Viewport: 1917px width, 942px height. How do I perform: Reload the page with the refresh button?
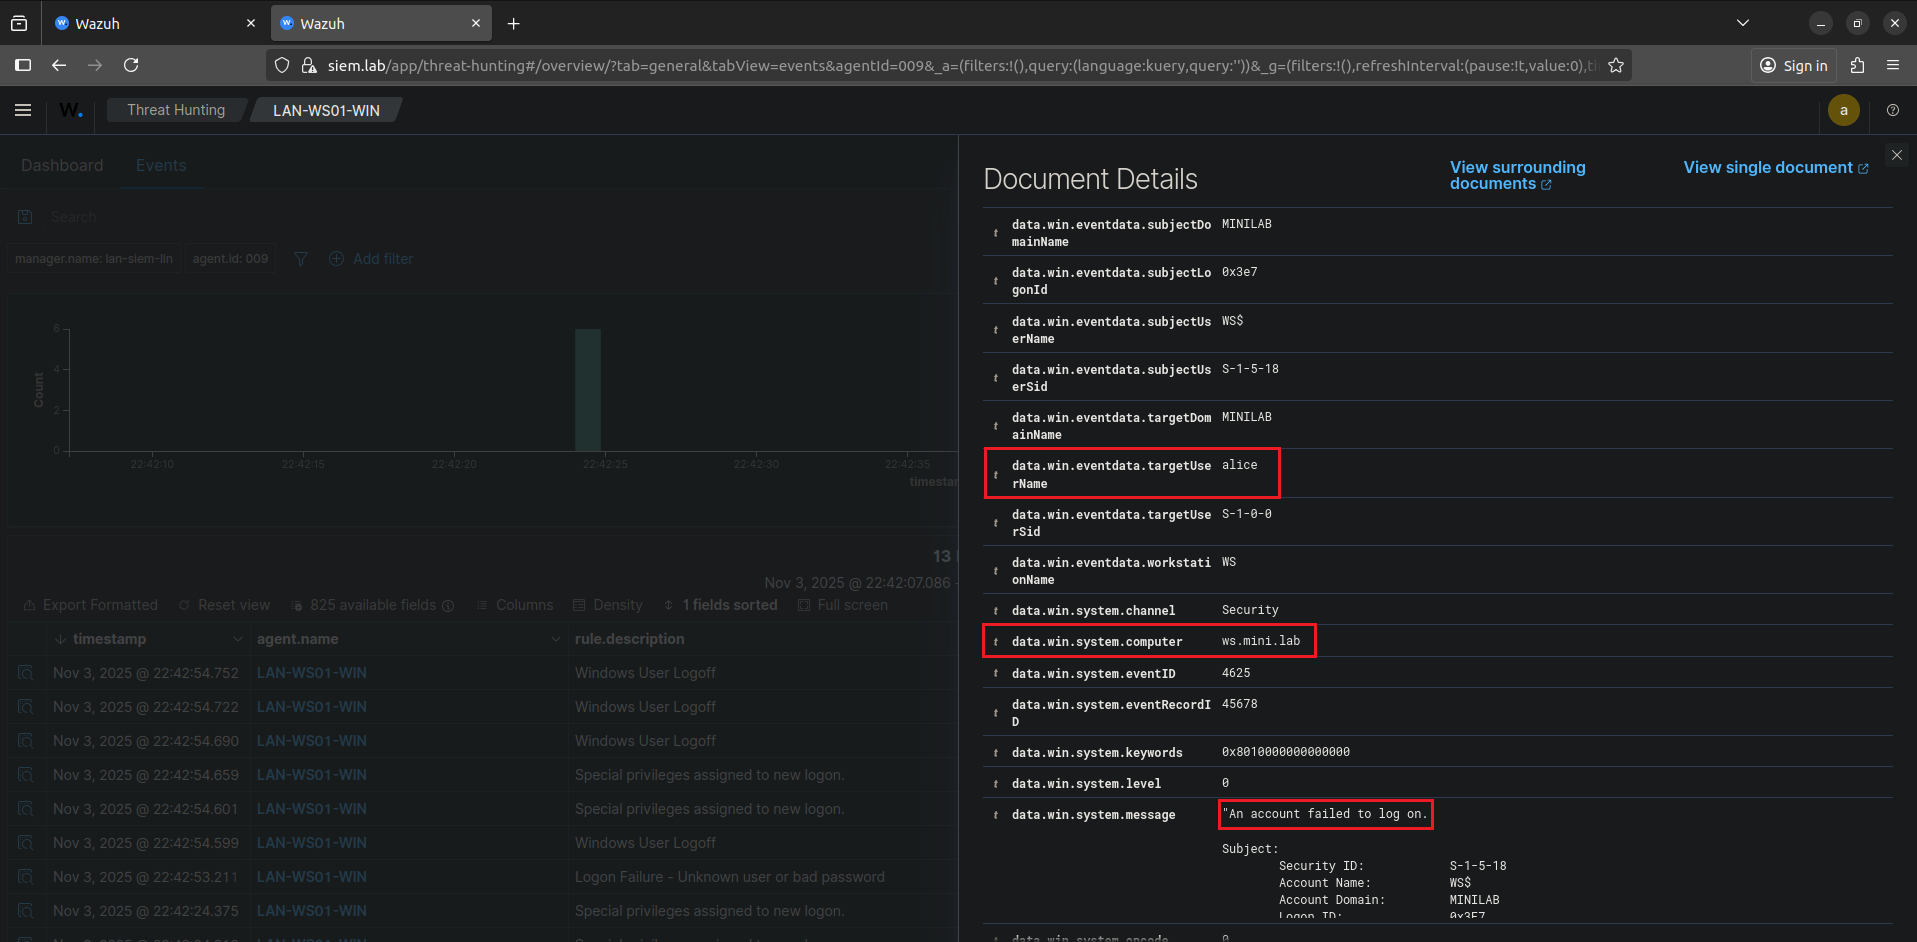coord(131,65)
